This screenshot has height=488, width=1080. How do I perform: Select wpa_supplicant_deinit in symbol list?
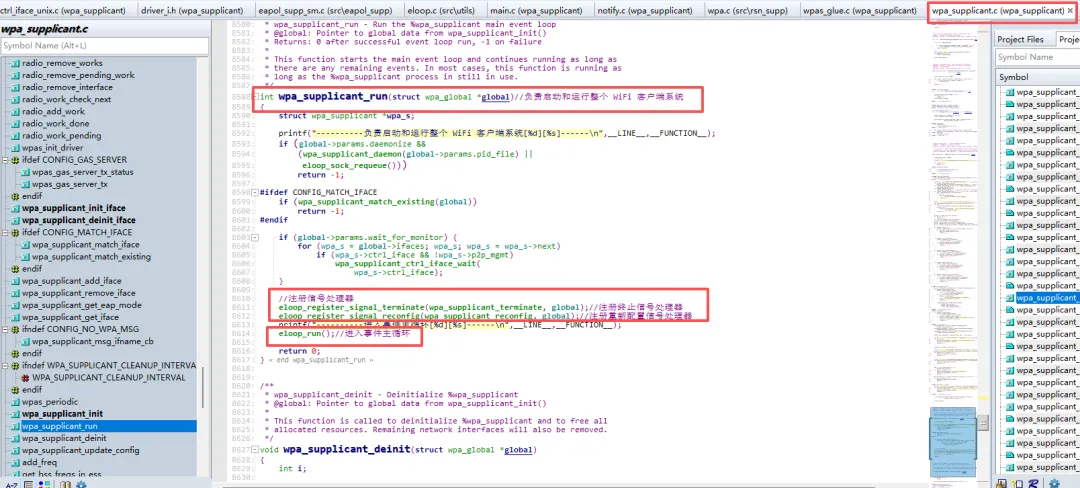(x=64, y=438)
